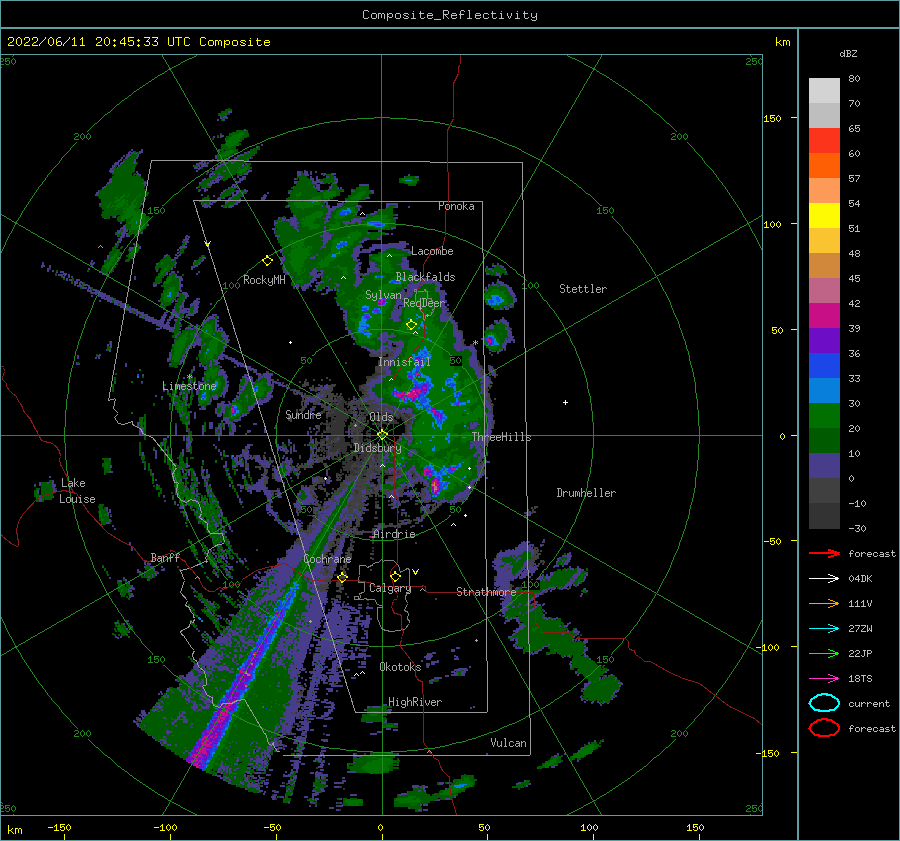Click the Strathmore town label
900x841 pixels.
(486, 592)
